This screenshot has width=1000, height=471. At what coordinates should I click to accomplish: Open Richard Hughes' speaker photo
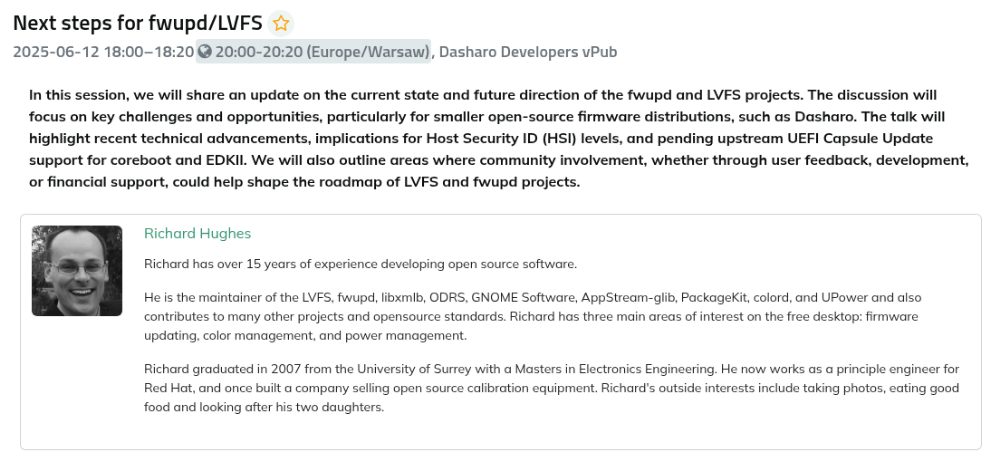tap(77, 271)
